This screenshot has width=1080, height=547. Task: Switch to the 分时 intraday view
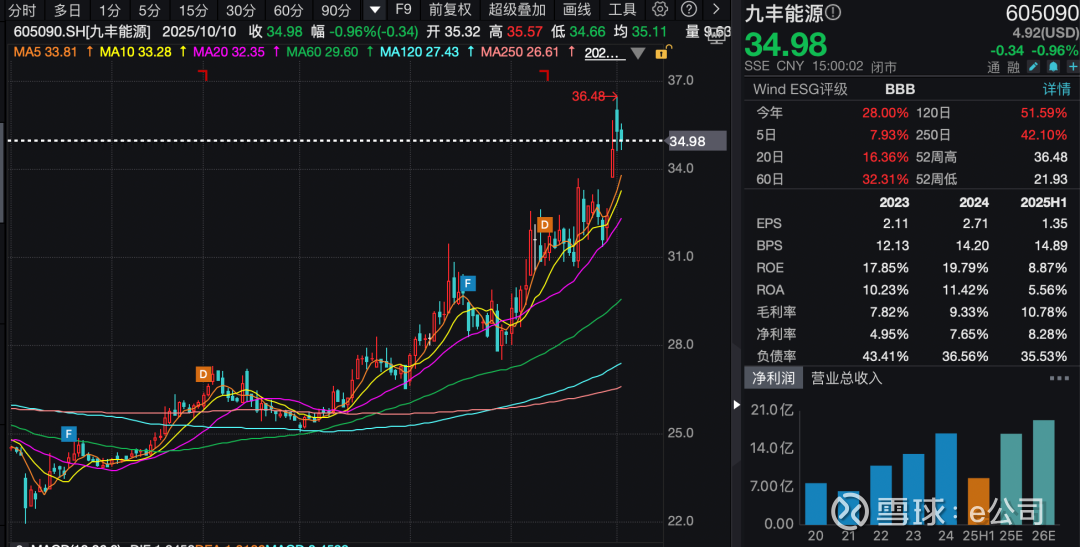pyautogui.click(x=21, y=10)
